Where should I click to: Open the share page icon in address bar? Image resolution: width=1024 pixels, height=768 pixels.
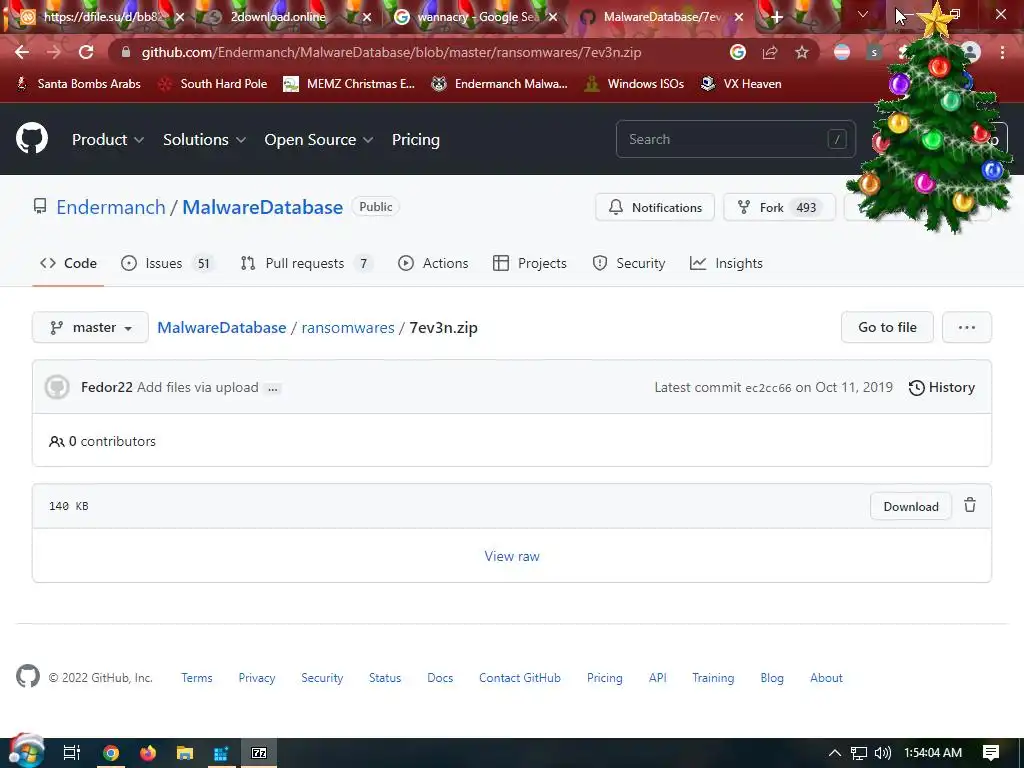pyautogui.click(x=770, y=52)
